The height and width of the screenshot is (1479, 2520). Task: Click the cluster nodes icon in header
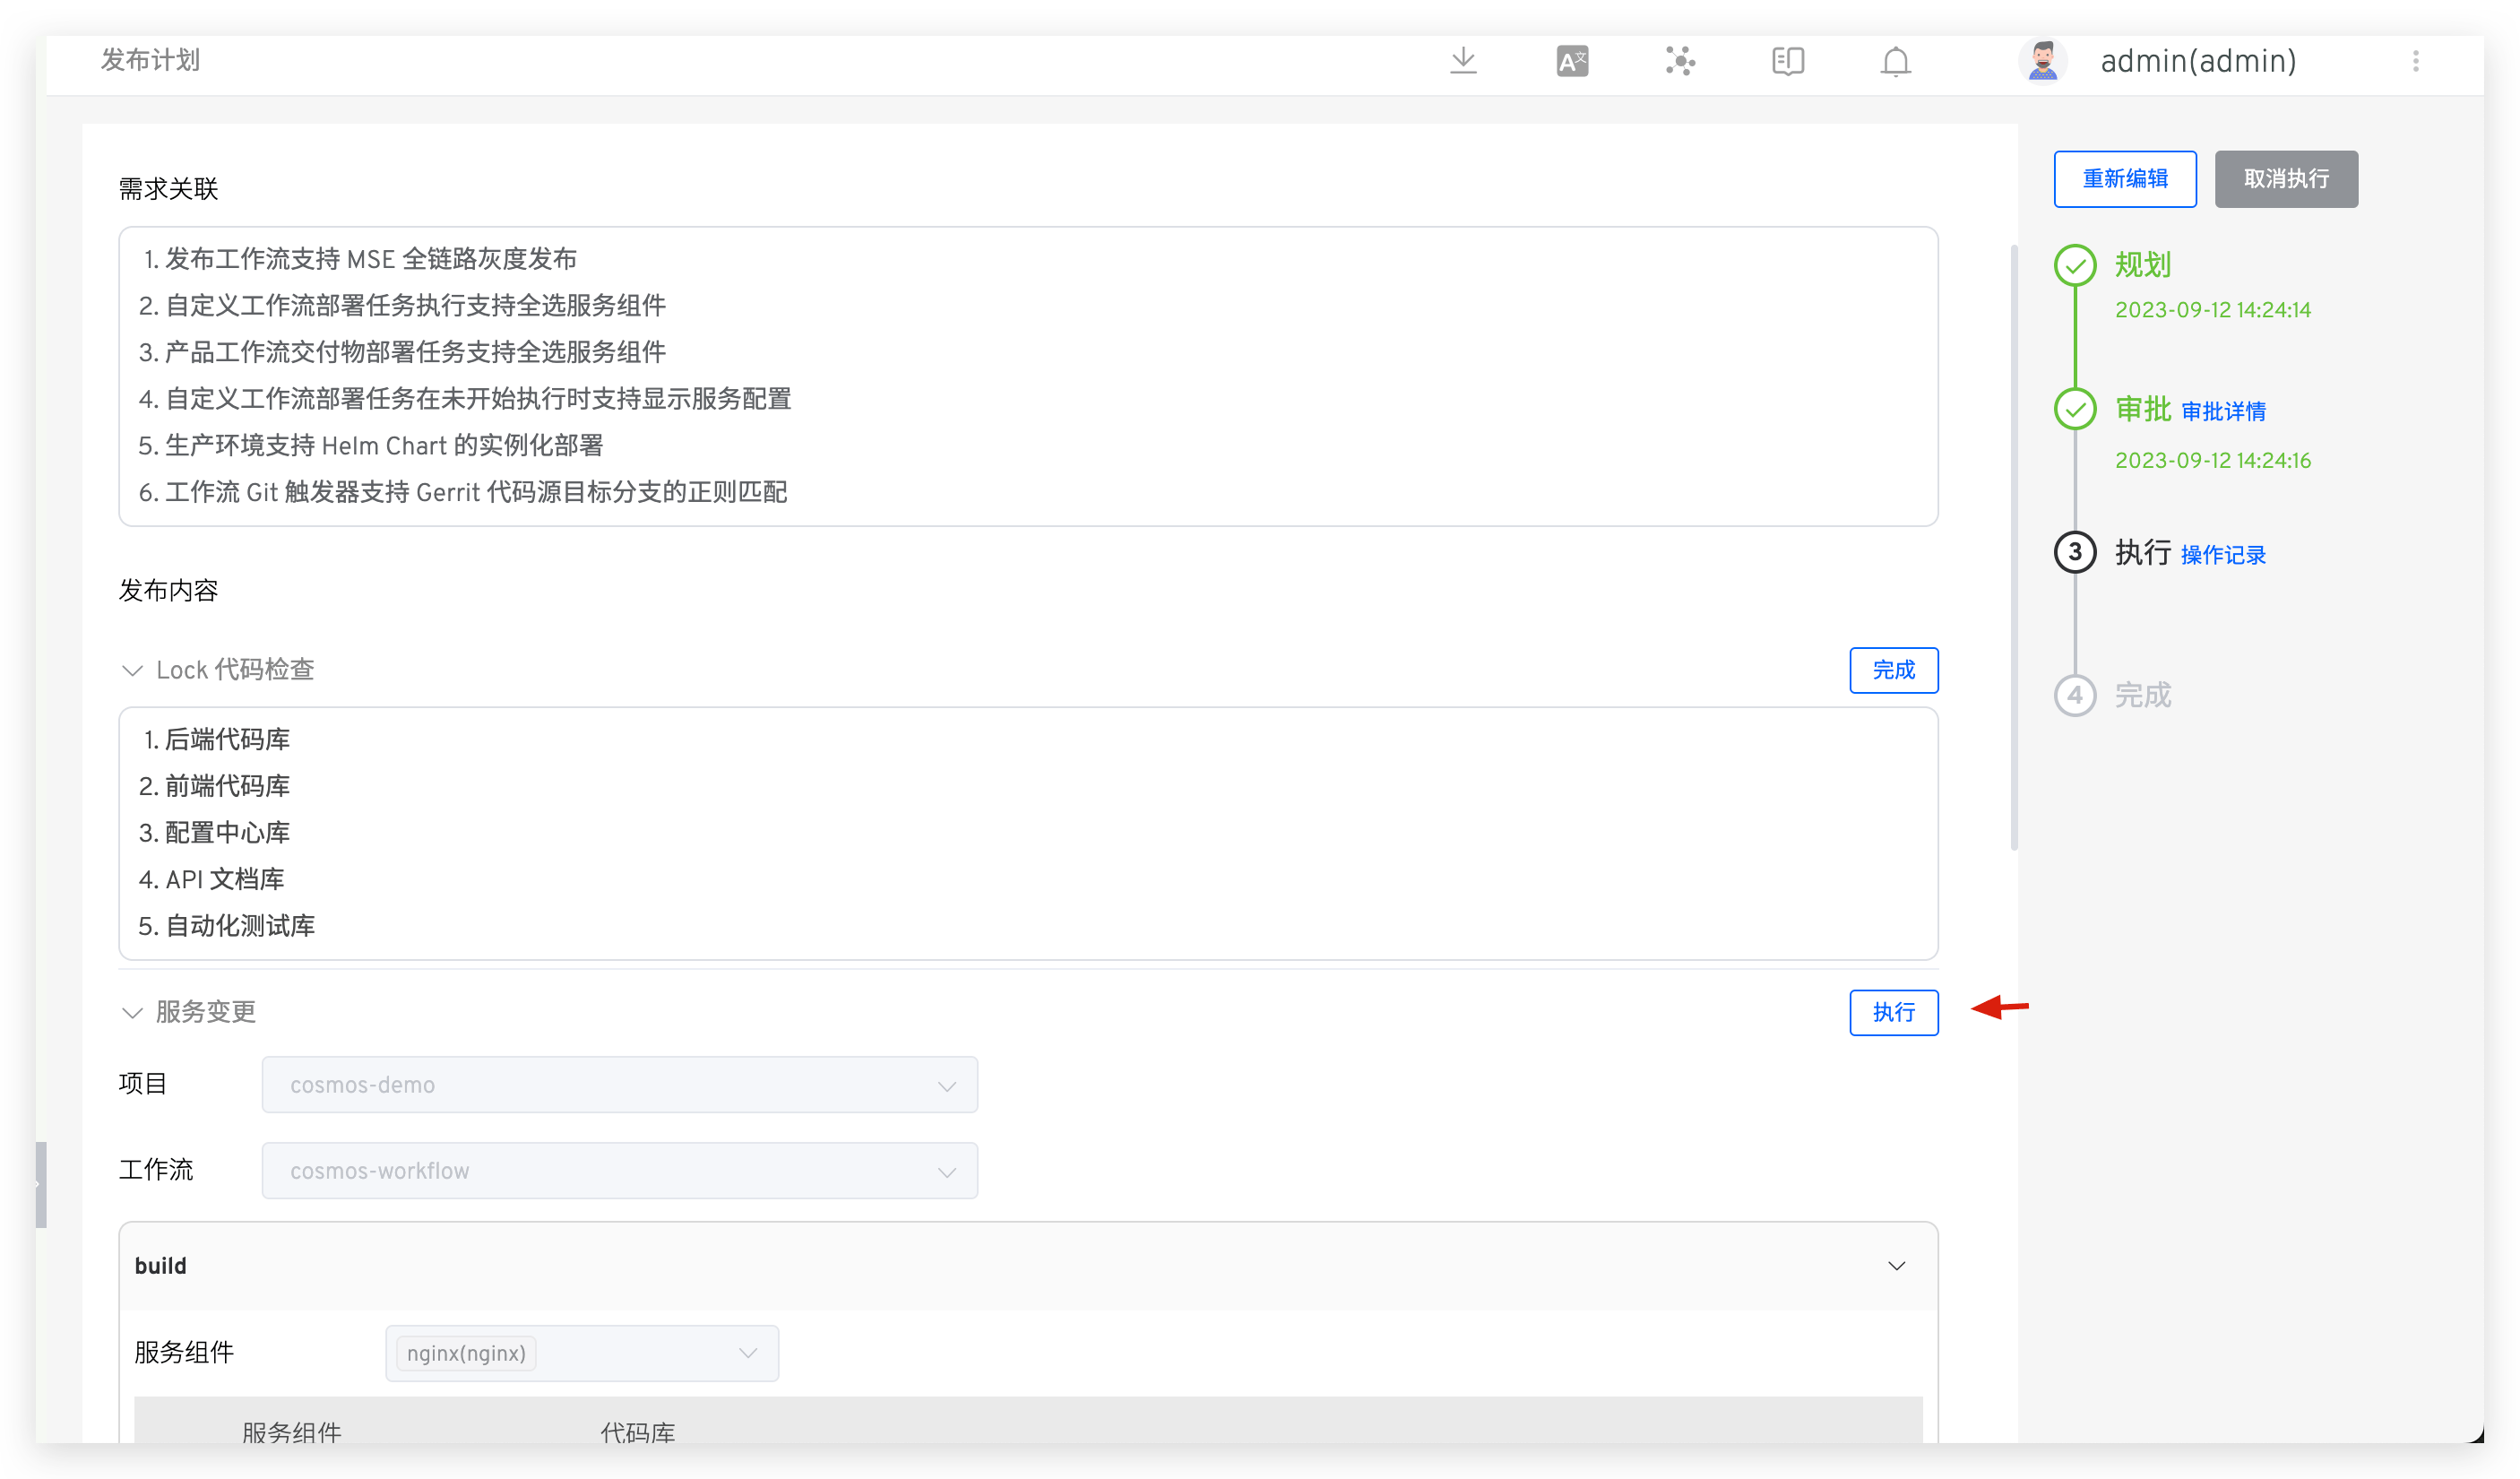(1680, 61)
